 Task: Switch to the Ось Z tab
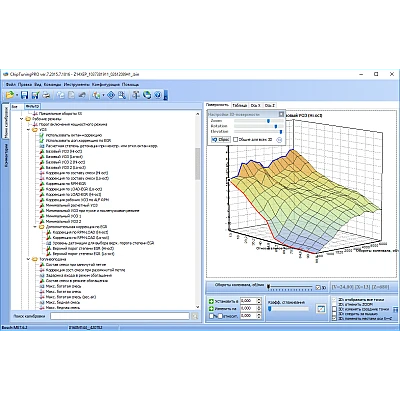[x=270, y=105]
